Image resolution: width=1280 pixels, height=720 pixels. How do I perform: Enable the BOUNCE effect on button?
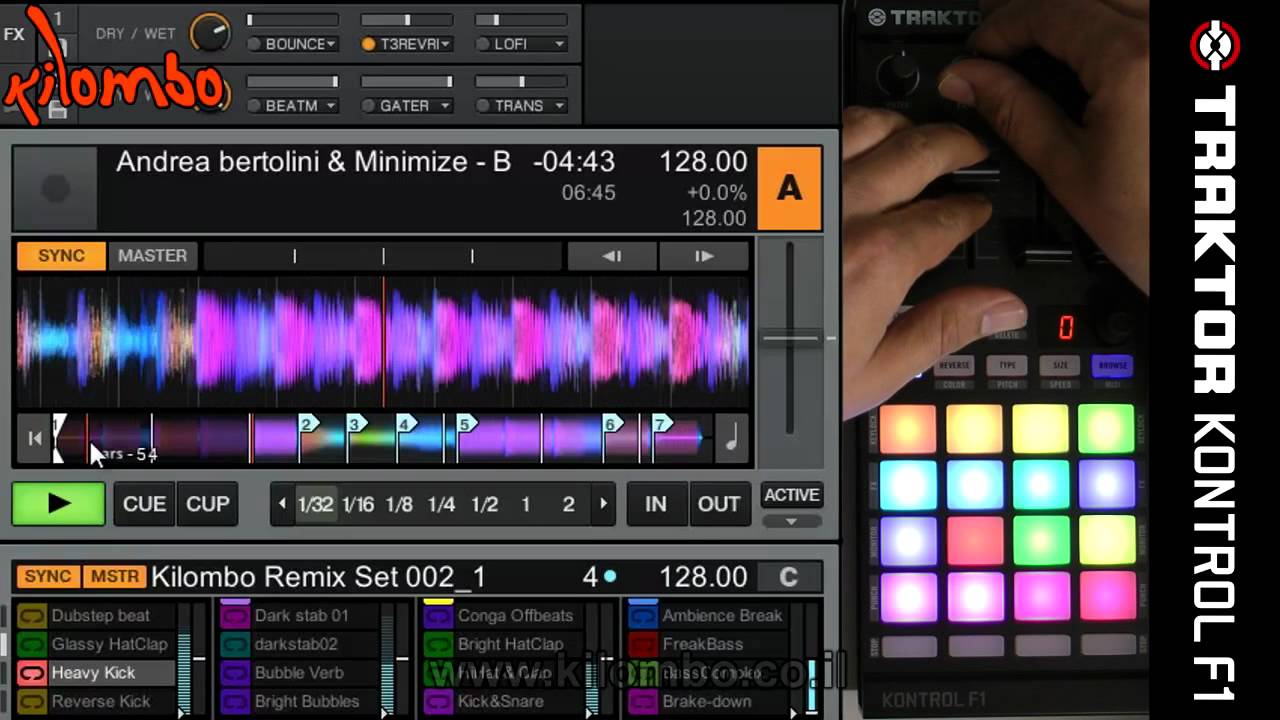point(254,44)
